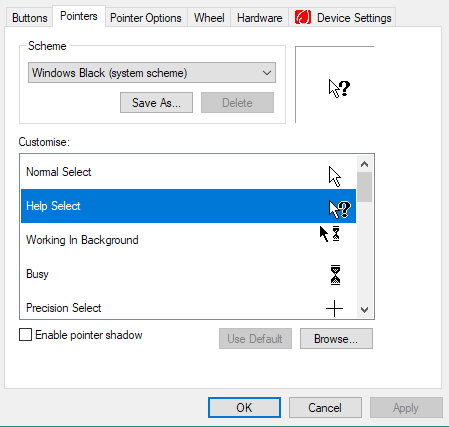
Task: Select the Pointers tab
Action: pyautogui.click(x=79, y=16)
